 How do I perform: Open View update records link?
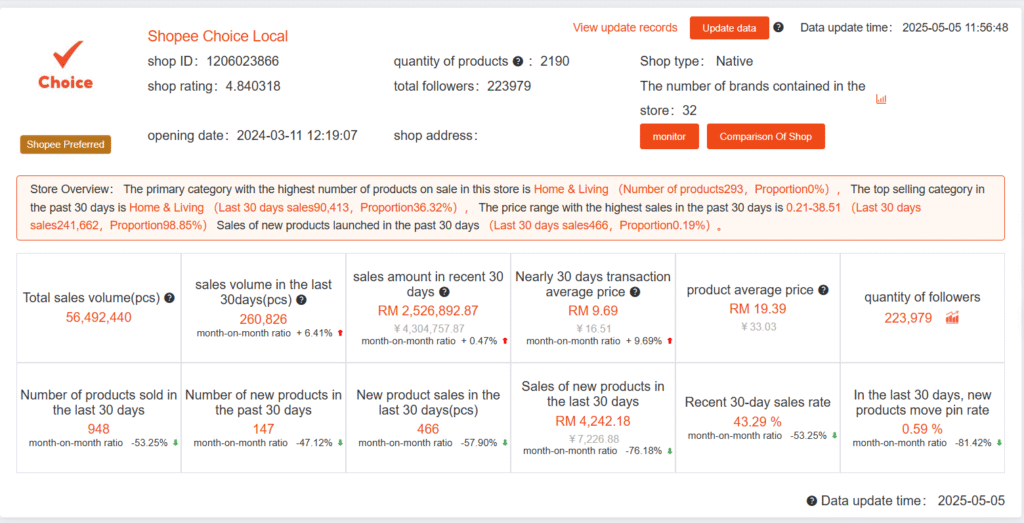point(625,27)
